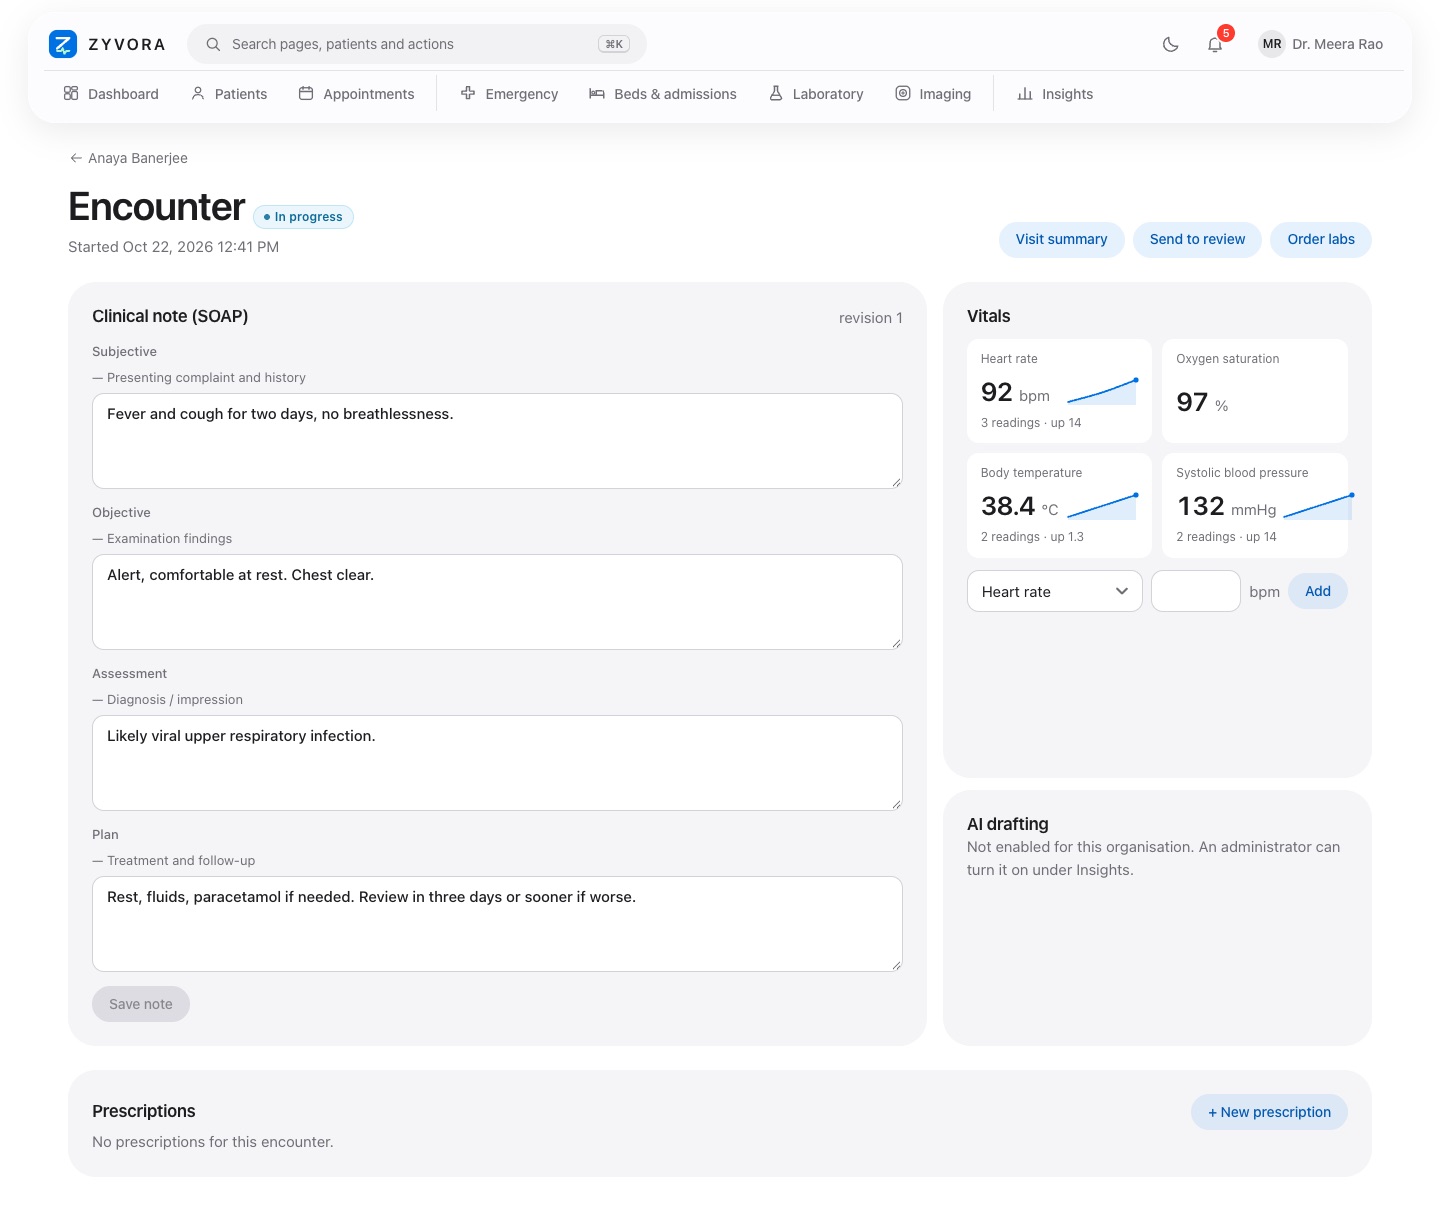The width and height of the screenshot is (1440, 1225).
Task: Click the Zyvora logo icon
Action: pos(63,44)
